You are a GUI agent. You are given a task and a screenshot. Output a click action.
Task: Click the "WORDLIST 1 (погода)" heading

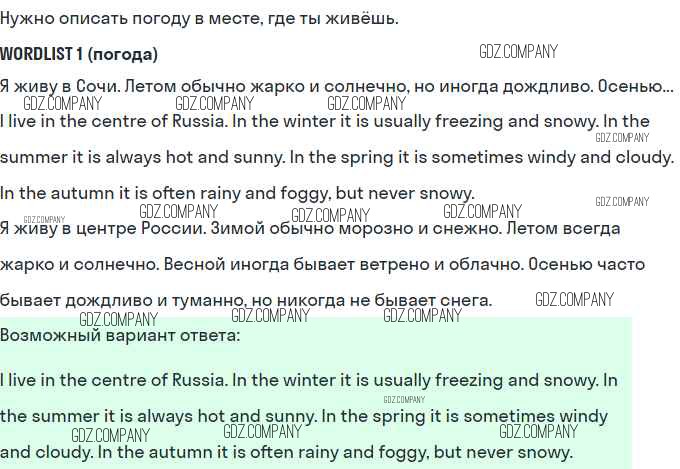point(79,54)
